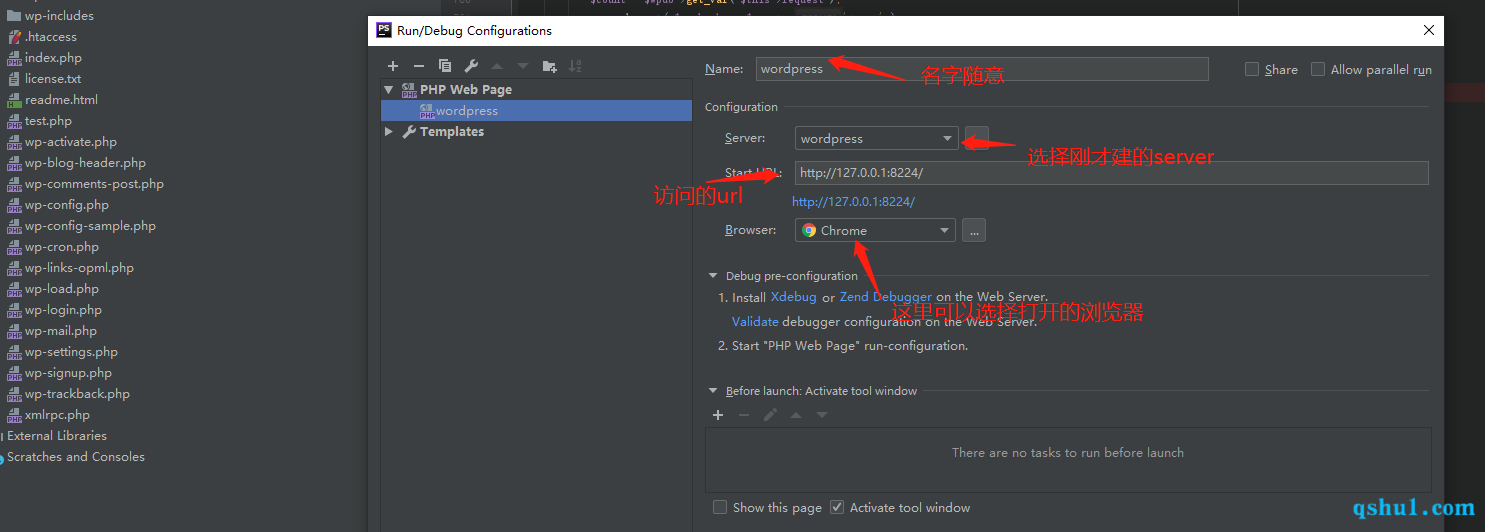Select wp-links-opml.php in the project tree
Viewport: 1485px width, 532px height.
pos(79,268)
